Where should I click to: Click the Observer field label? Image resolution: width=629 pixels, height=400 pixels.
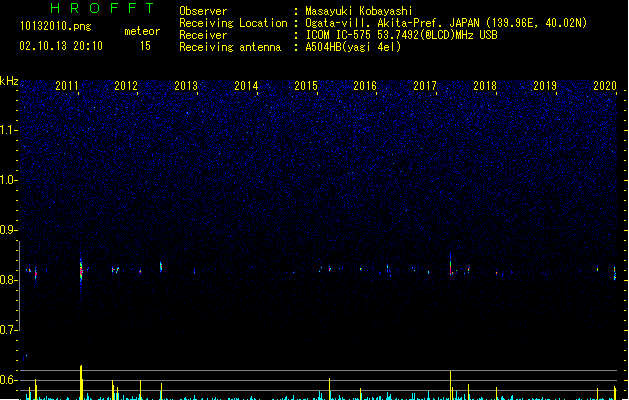(x=203, y=11)
